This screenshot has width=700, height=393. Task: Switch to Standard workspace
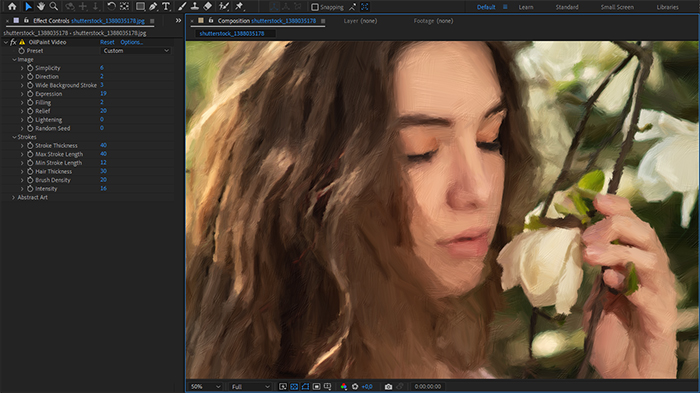click(567, 7)
